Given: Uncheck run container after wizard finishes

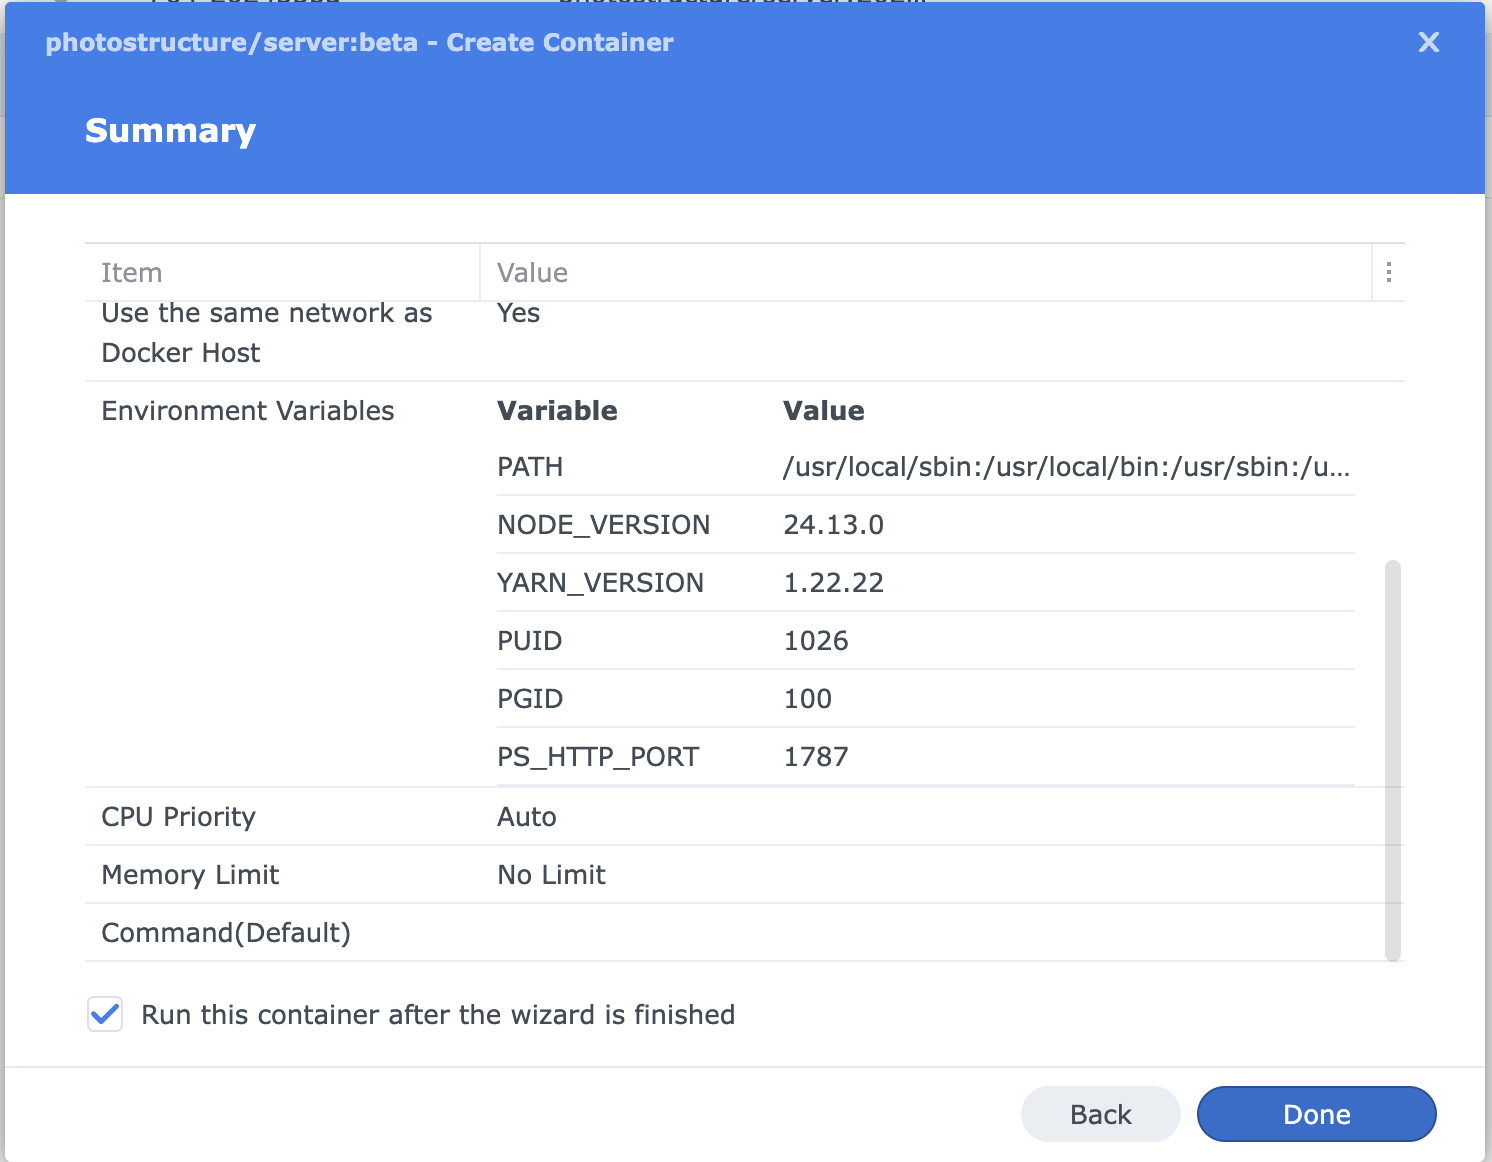Looking at the screenshot, I should coord(105,1014).
